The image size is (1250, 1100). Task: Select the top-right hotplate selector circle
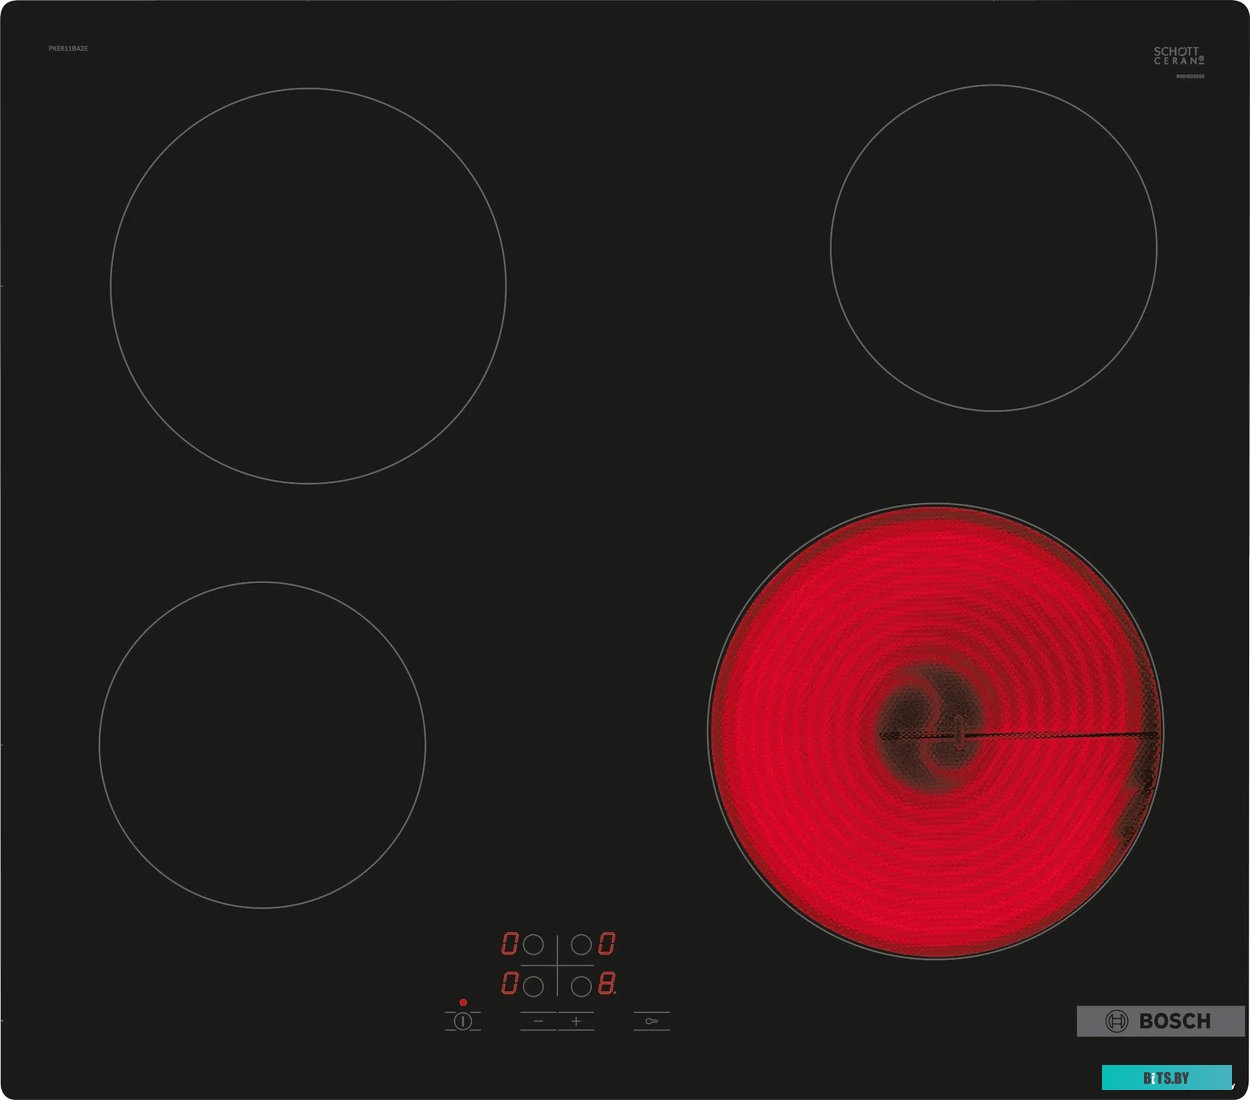pyautogui.click(x=581, y=944)
